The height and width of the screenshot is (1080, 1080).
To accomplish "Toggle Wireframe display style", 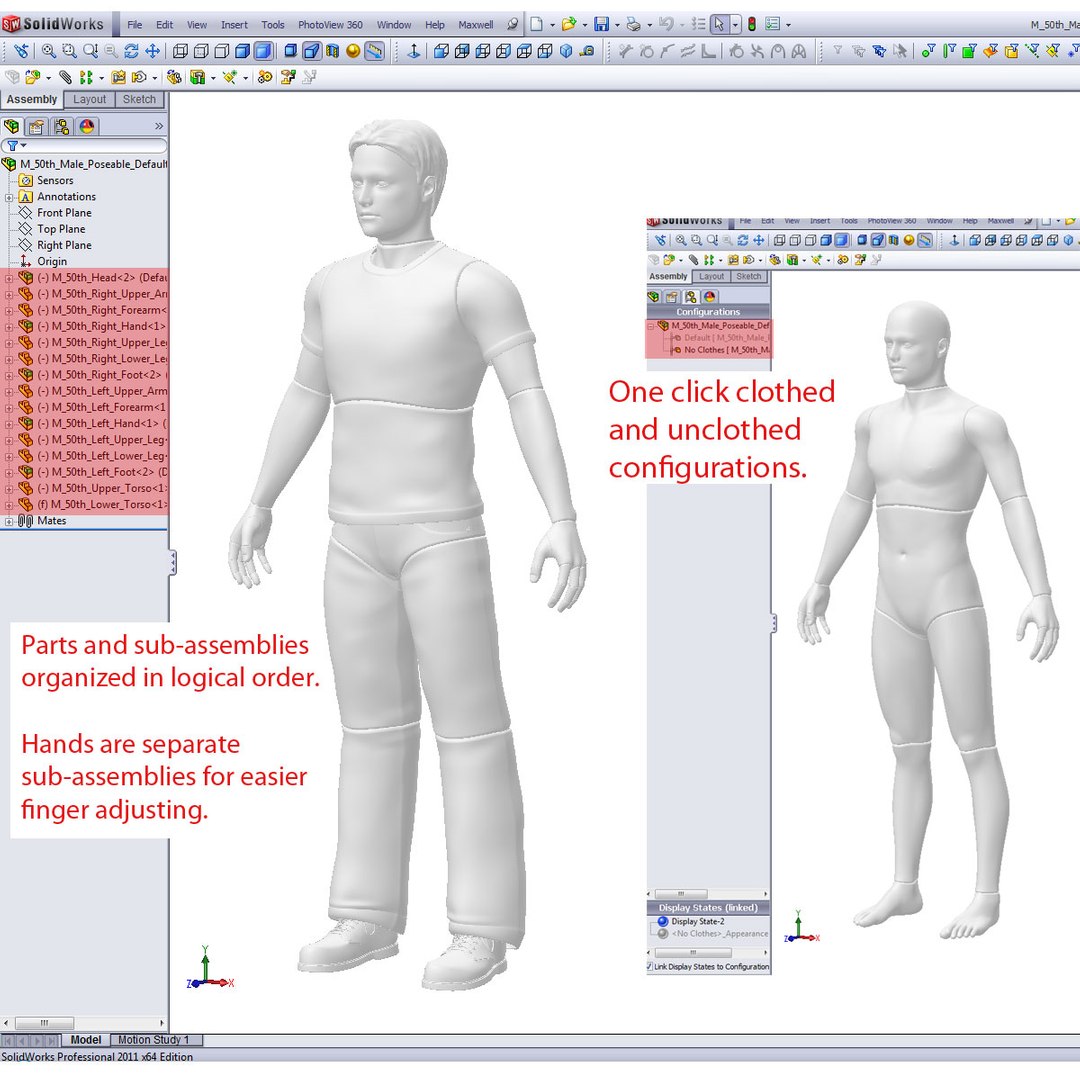I will [180, 51].
